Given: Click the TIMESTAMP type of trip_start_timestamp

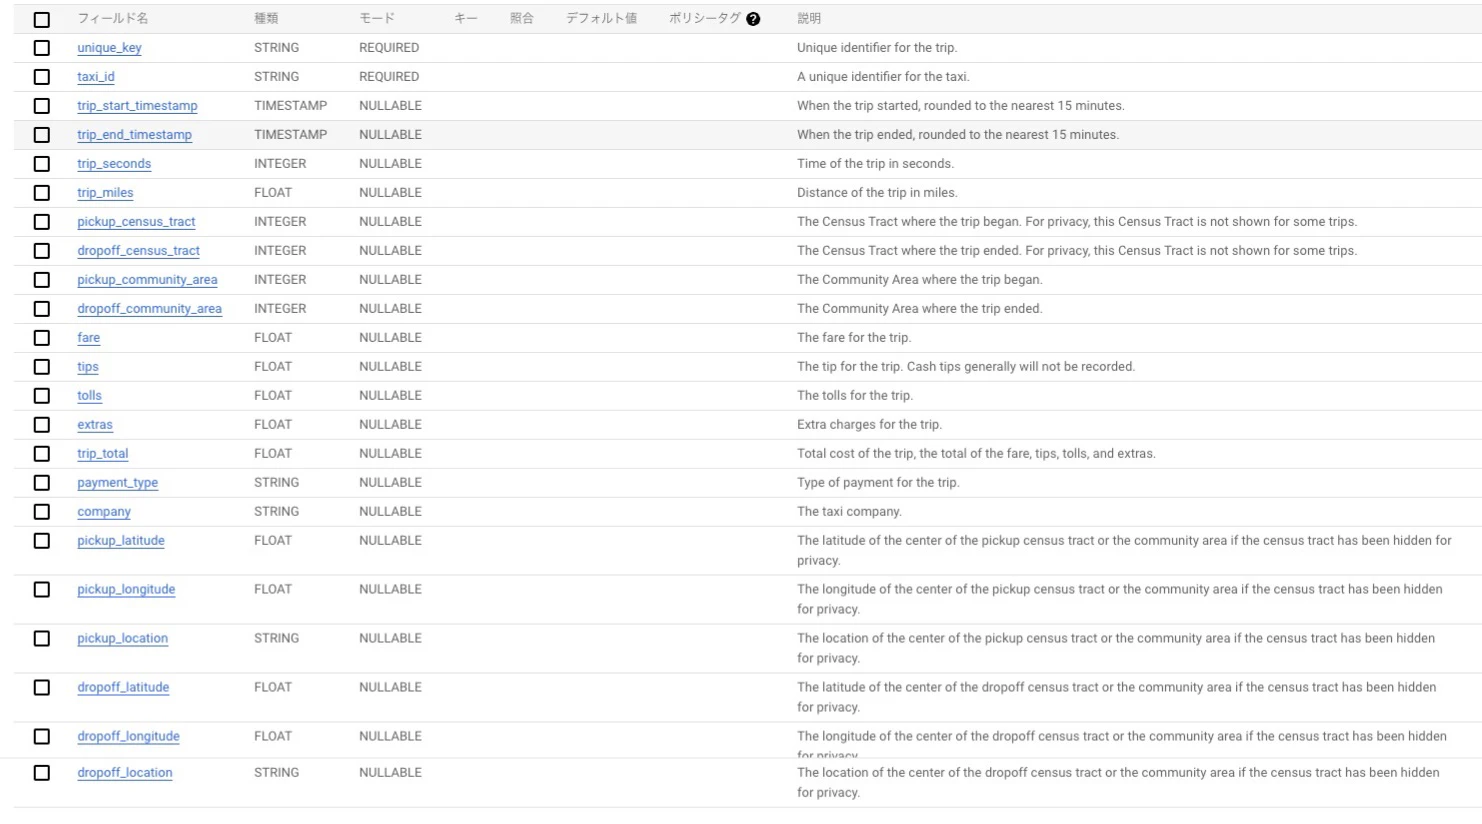Looking at the screenshot, I should tap(290, 106).
